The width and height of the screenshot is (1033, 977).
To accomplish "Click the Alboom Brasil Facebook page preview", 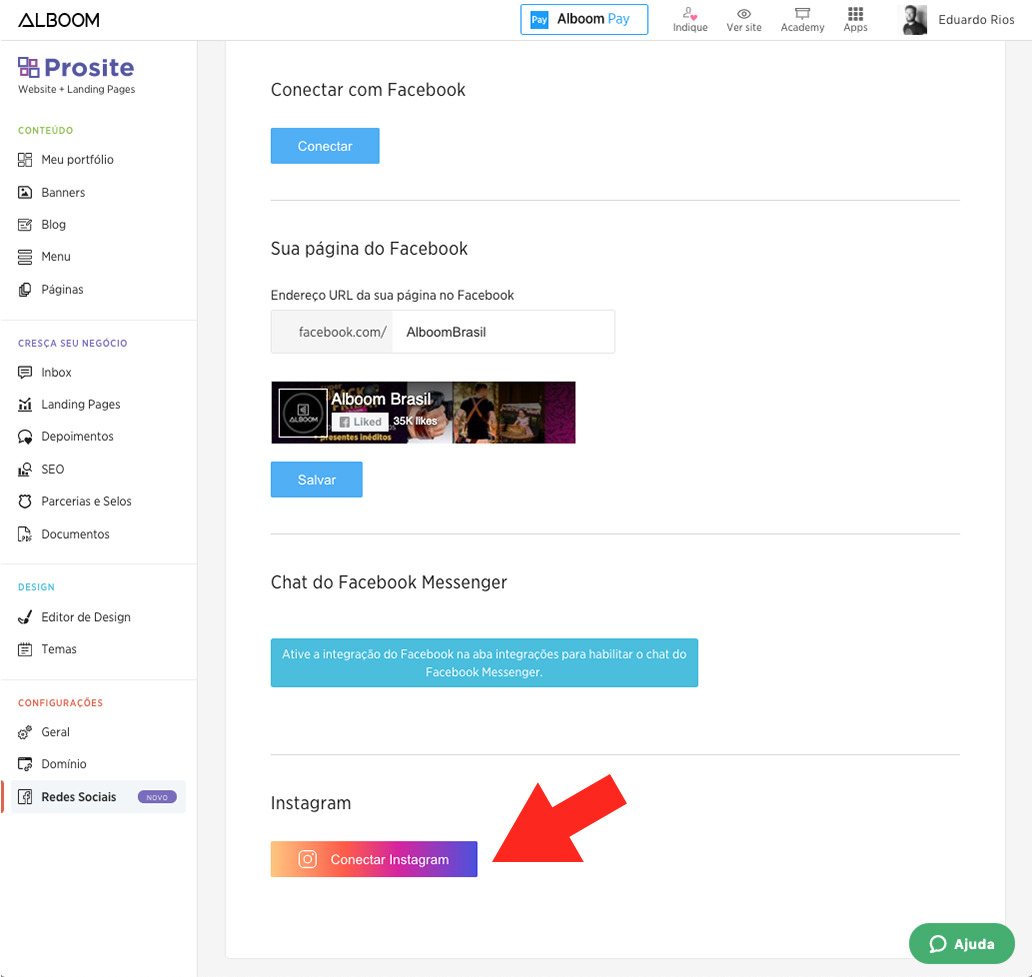I will [423, 412].
